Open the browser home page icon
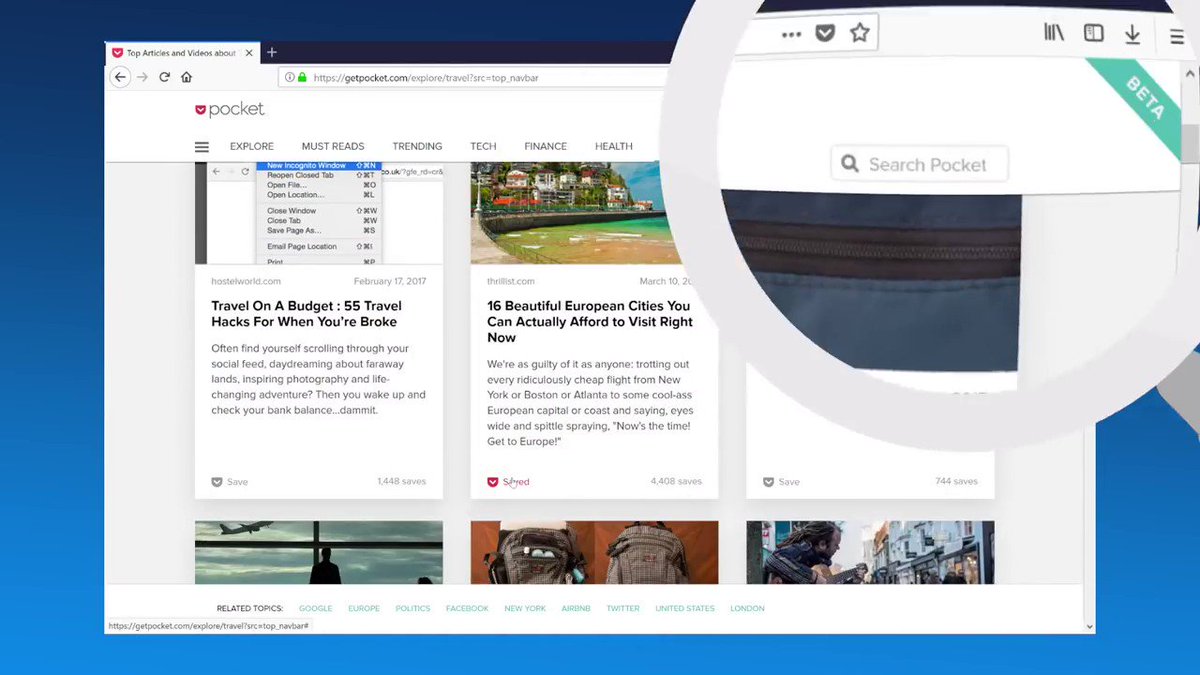 click(x=186, y=77)
